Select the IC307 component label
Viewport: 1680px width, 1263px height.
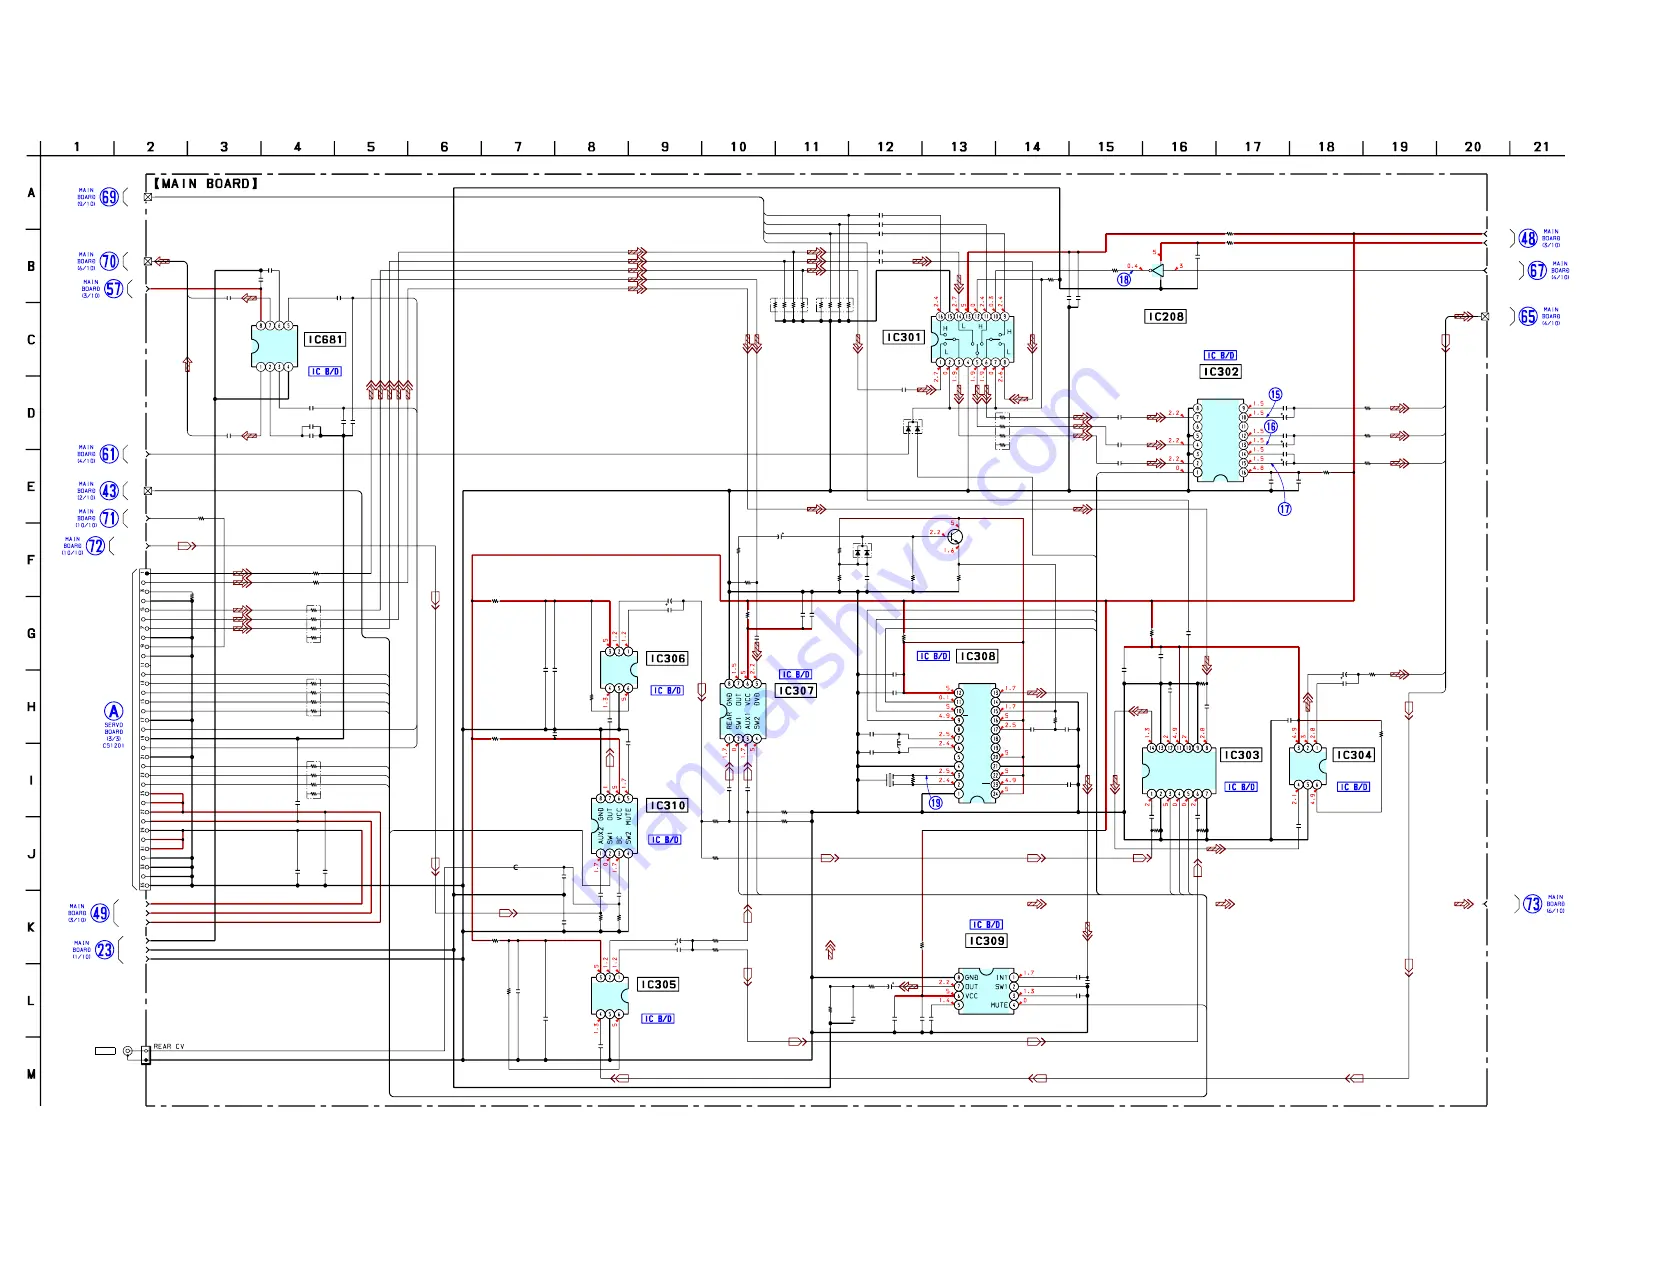[796, 691]
